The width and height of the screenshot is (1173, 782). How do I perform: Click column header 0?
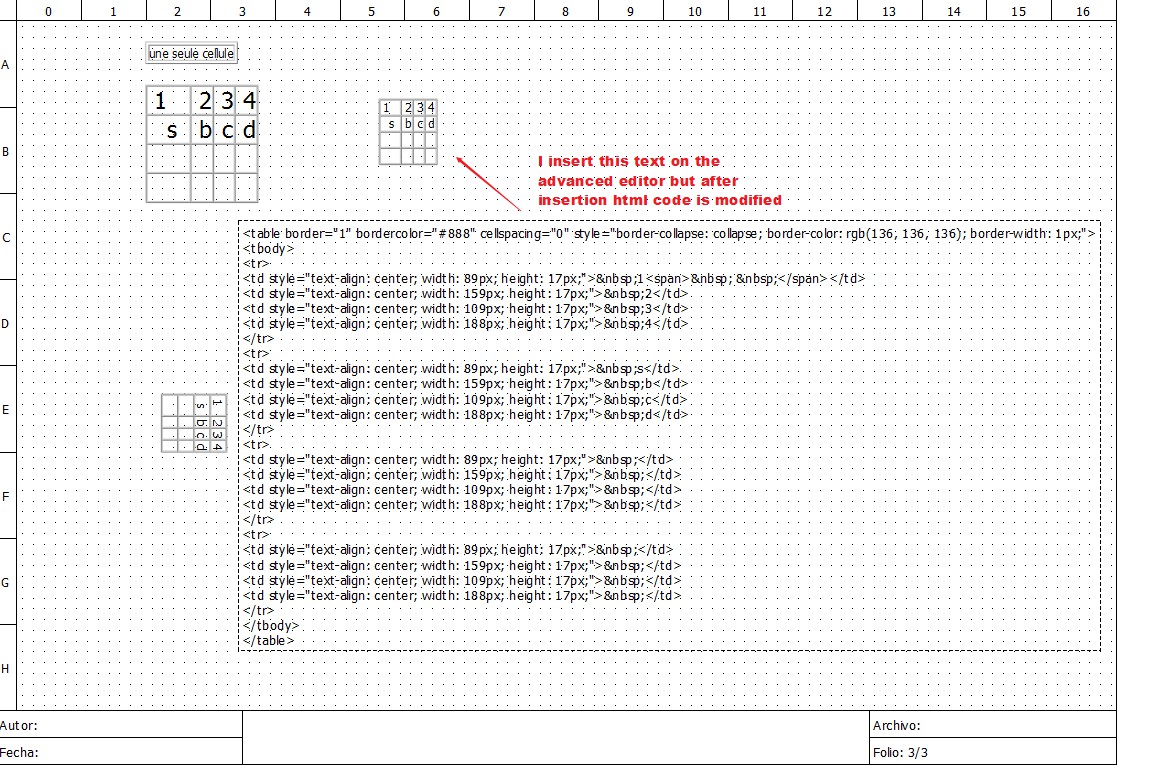tap(48, 11)
